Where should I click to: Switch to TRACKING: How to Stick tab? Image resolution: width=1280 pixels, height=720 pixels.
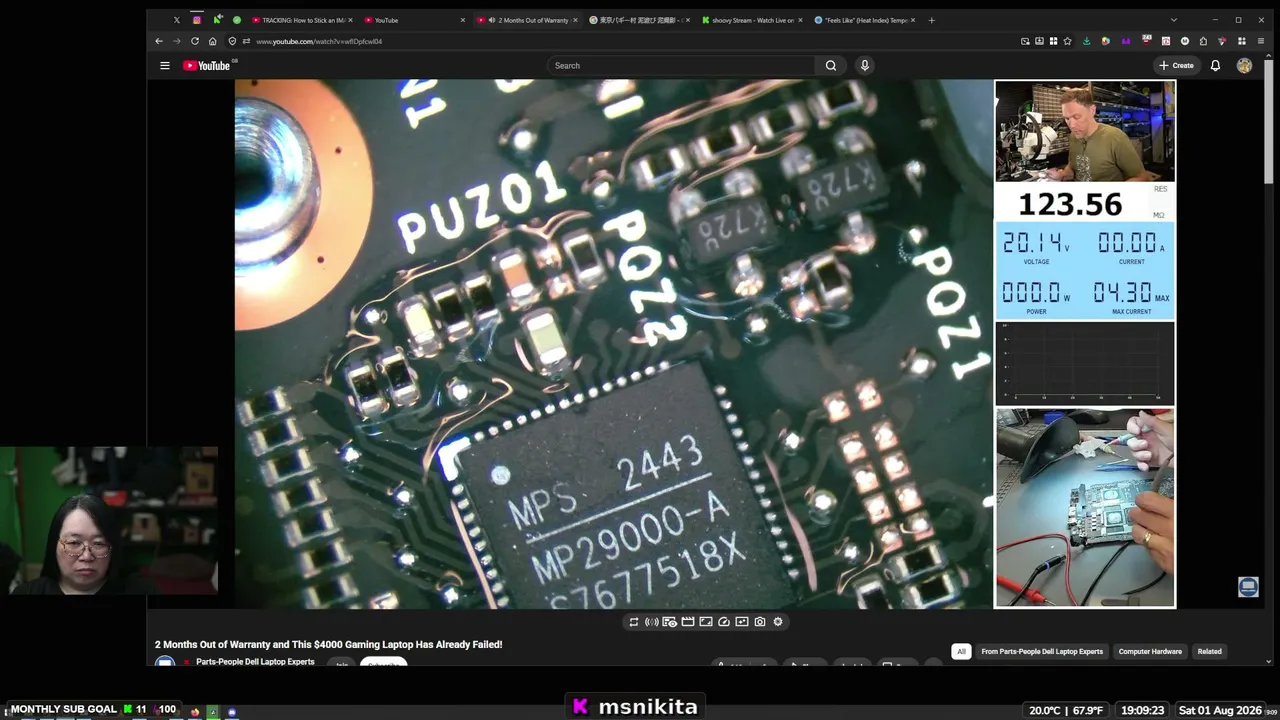coord(303,20)
